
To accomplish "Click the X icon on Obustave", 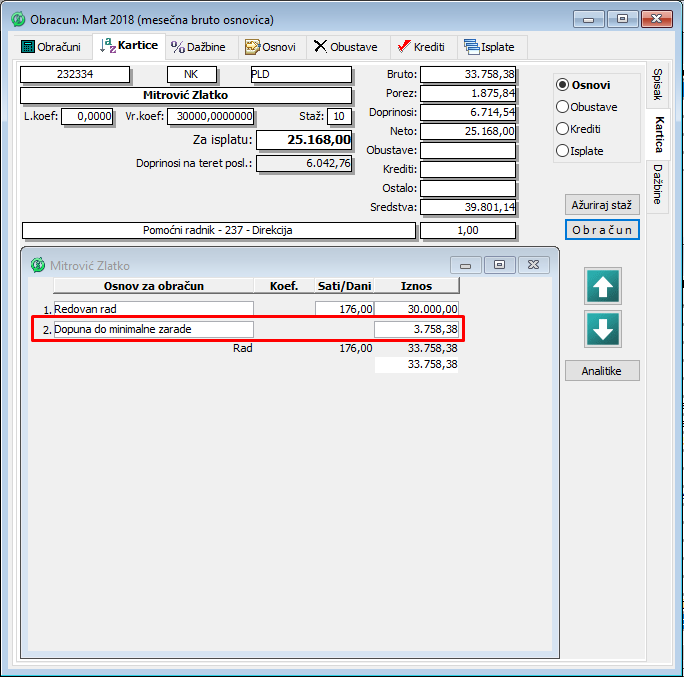I will point(320,46).
